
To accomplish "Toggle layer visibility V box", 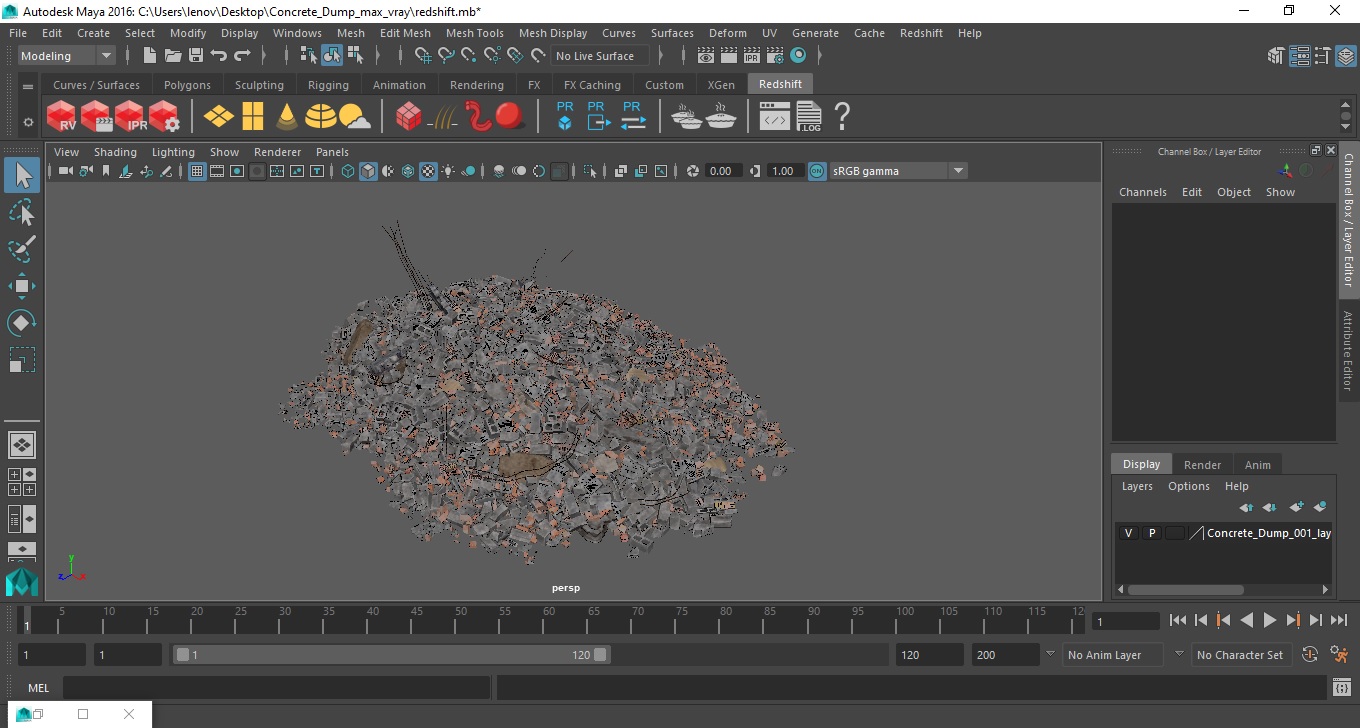I will (1129, 533).
